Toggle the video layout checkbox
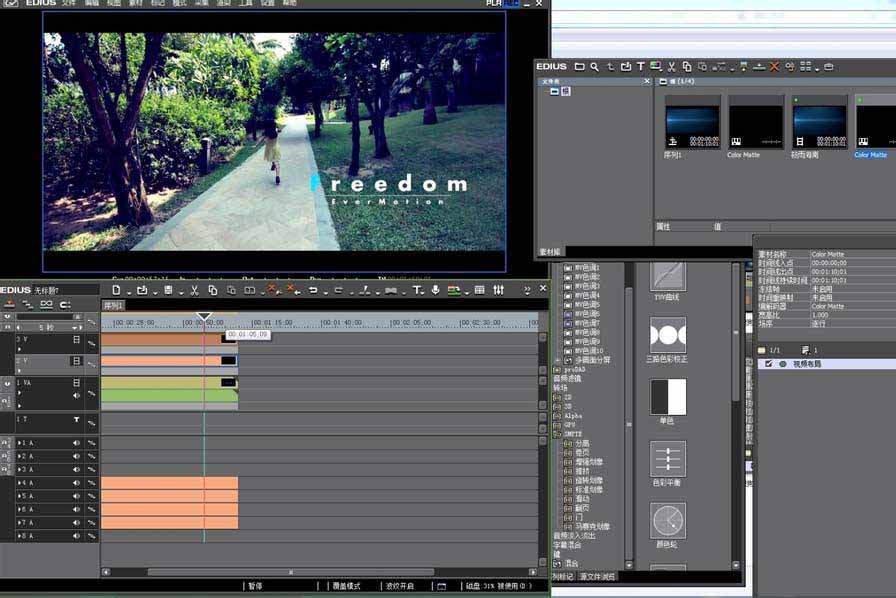The width and height of the screenshot is (896, 598). (768, 364)
